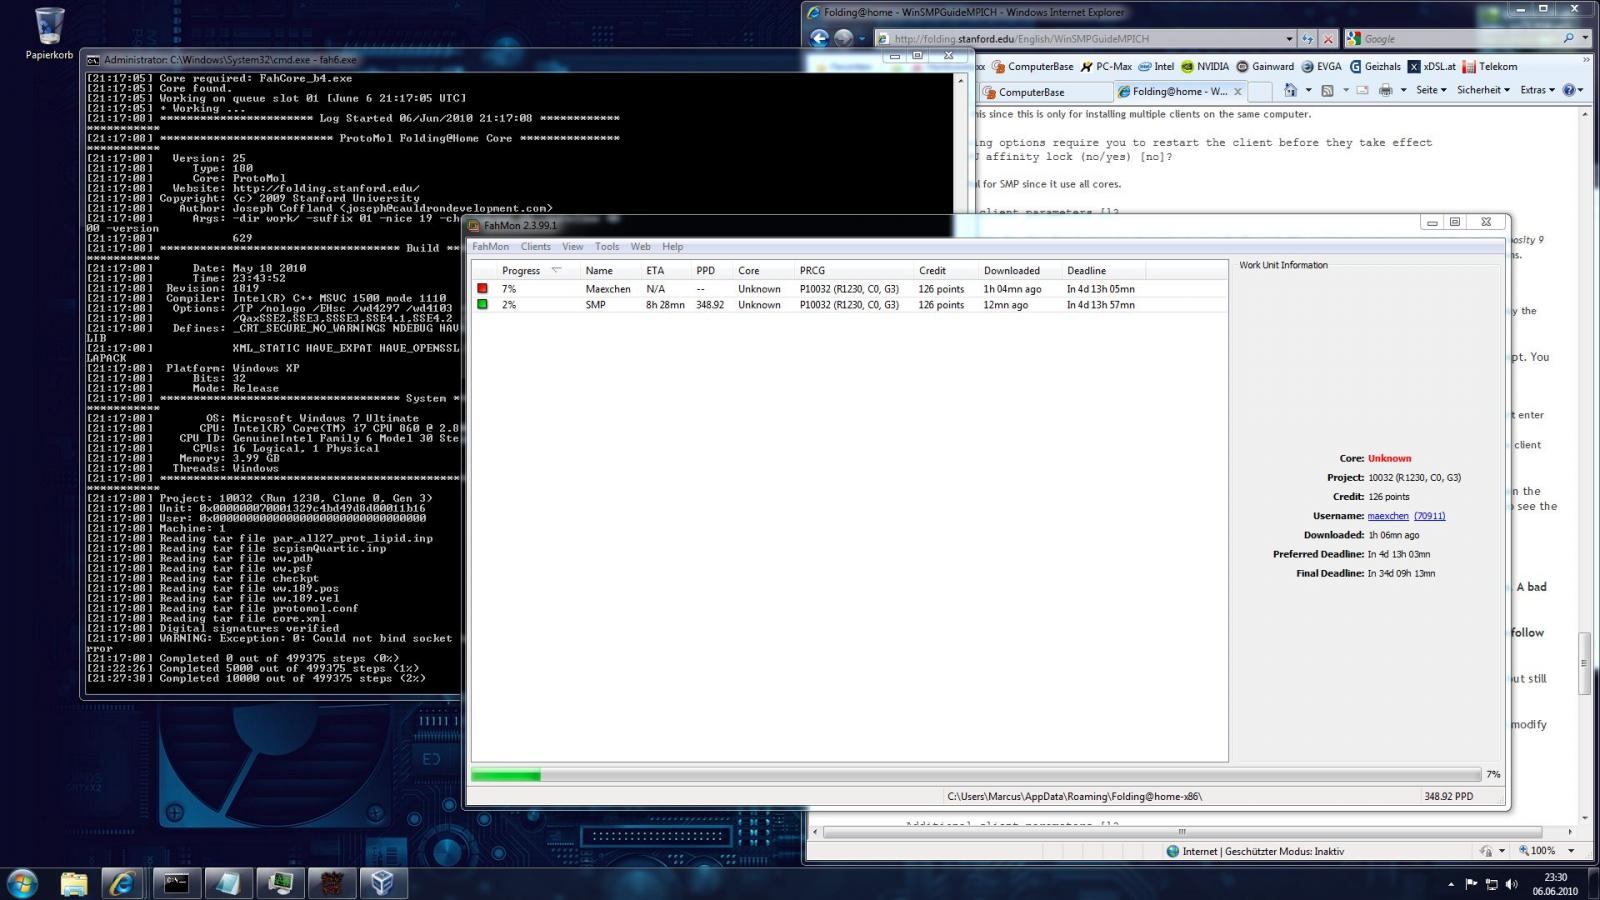Open the (70911) team link

(1430, 516)
